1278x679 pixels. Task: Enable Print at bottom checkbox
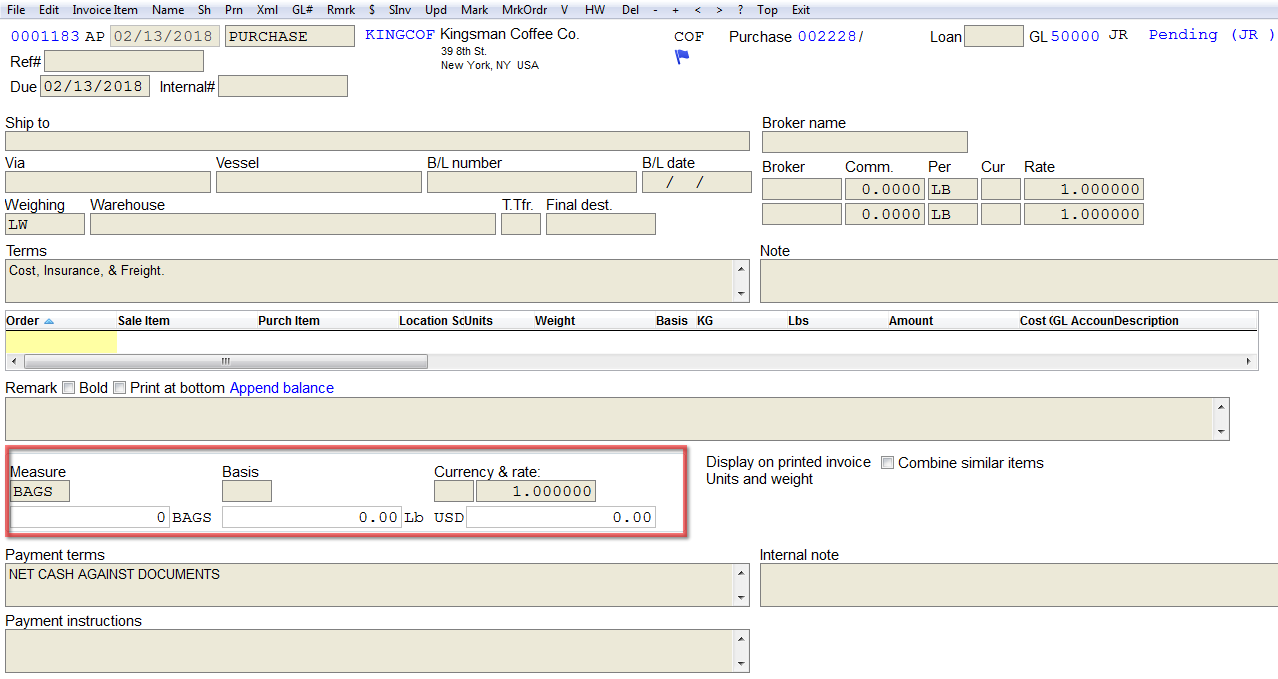coord(120,388)
